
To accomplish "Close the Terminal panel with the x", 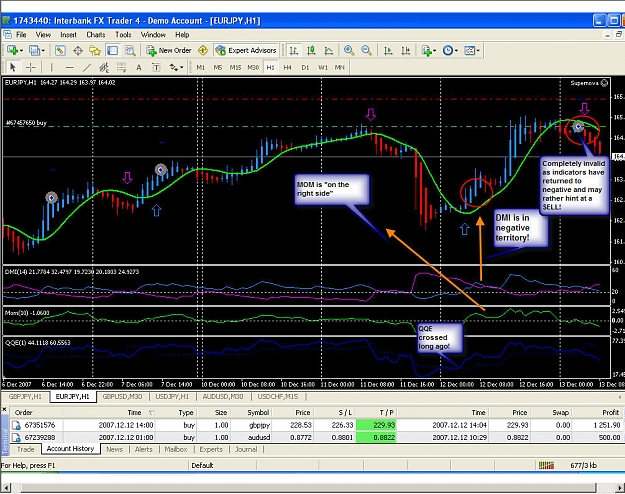I will 4,409.
